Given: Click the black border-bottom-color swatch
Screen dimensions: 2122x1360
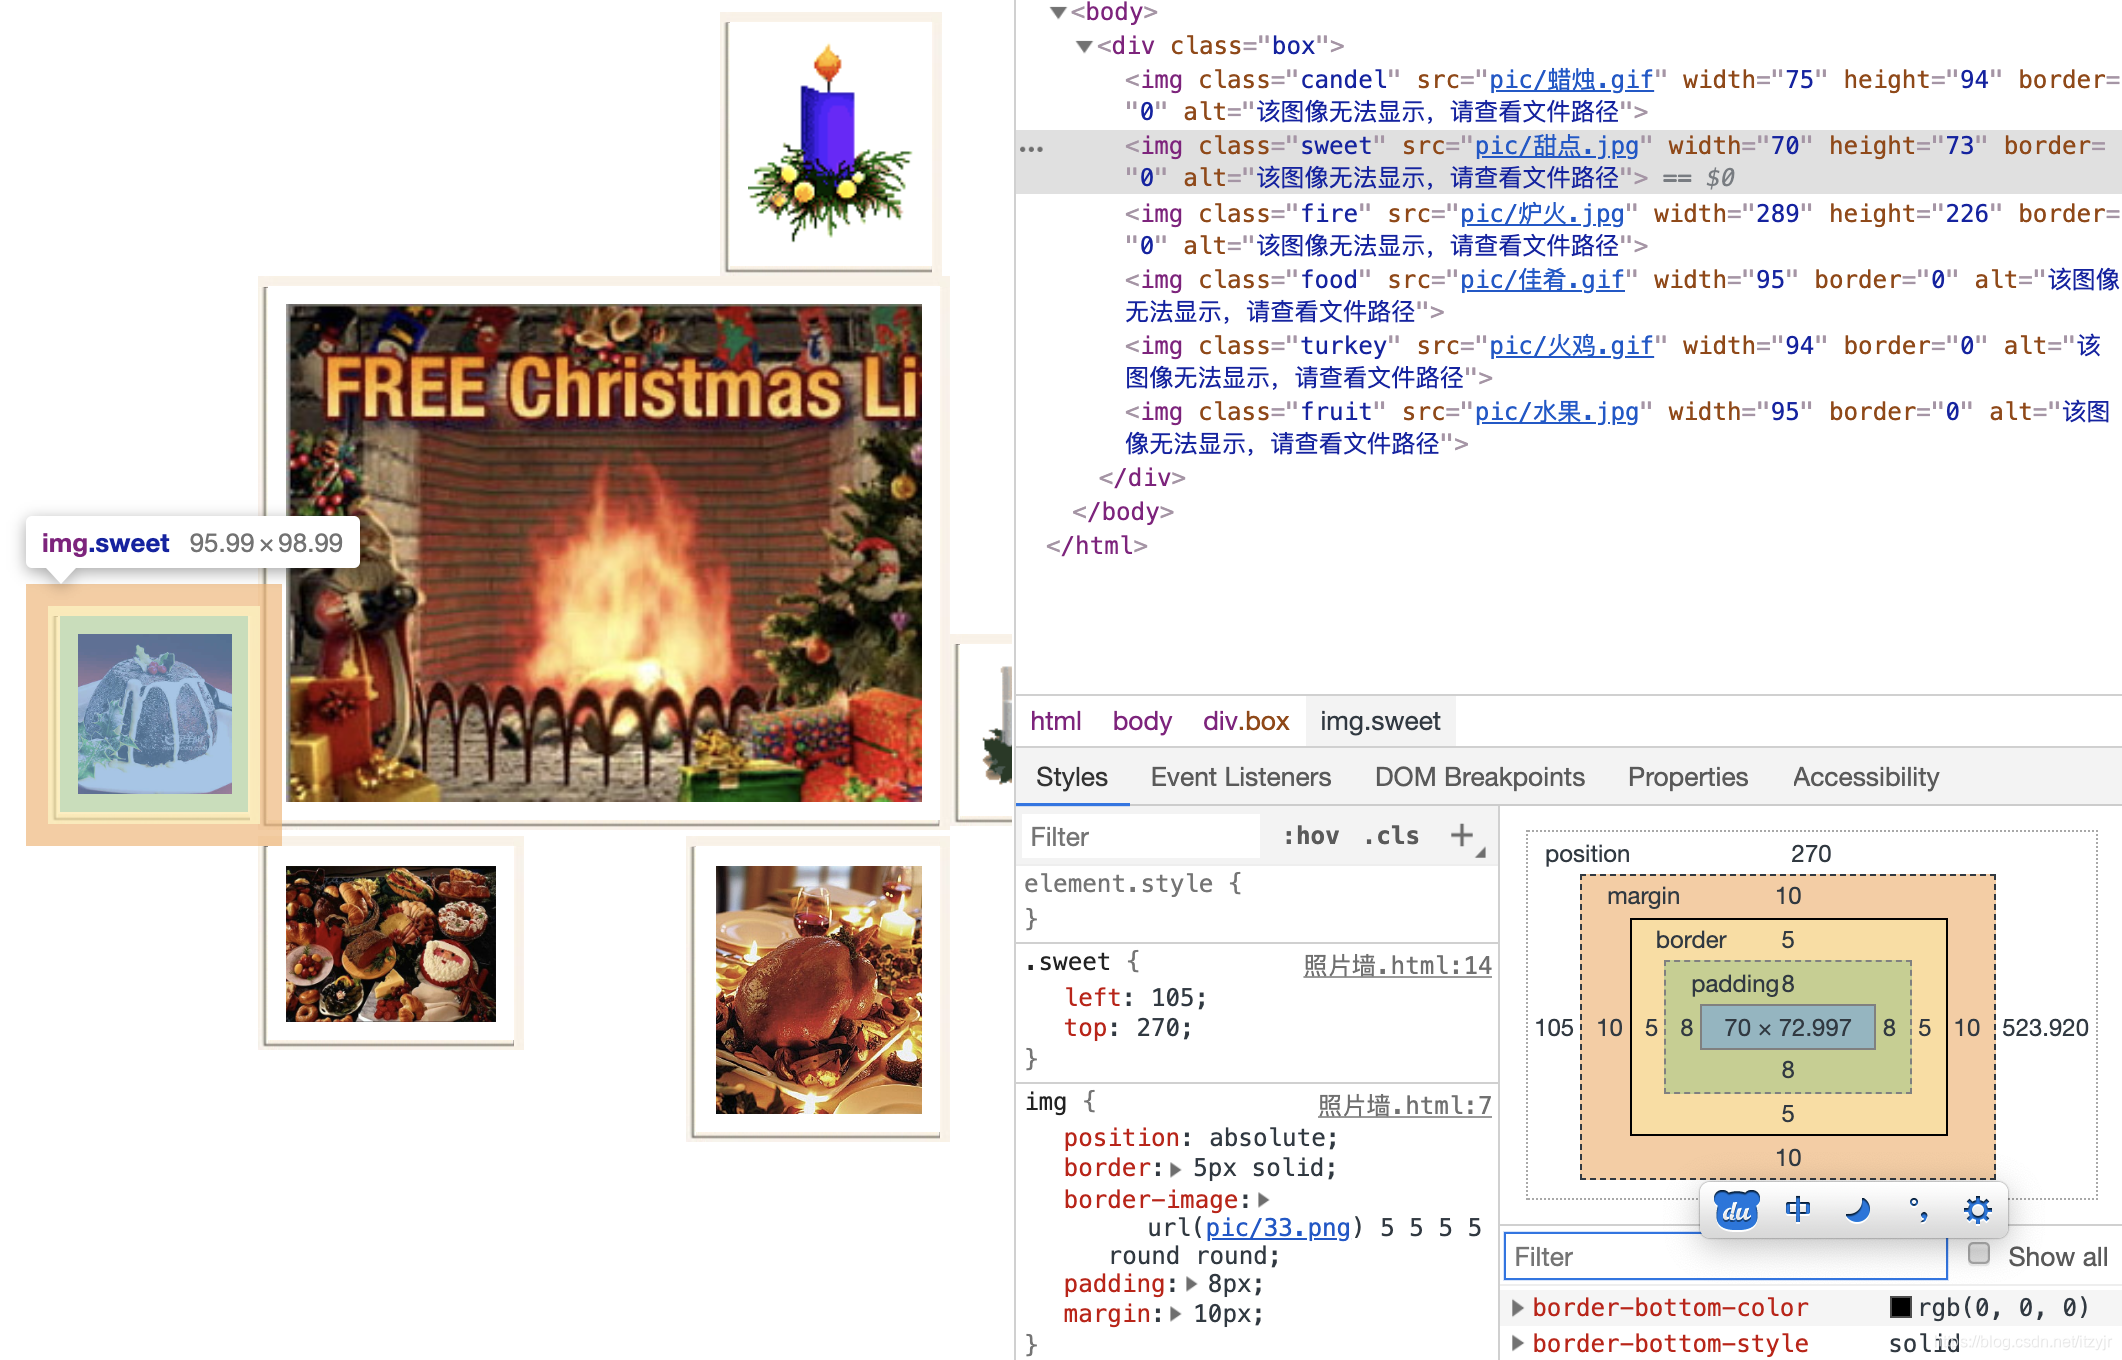Looking at the screenshot, I should [1900, 1308].
